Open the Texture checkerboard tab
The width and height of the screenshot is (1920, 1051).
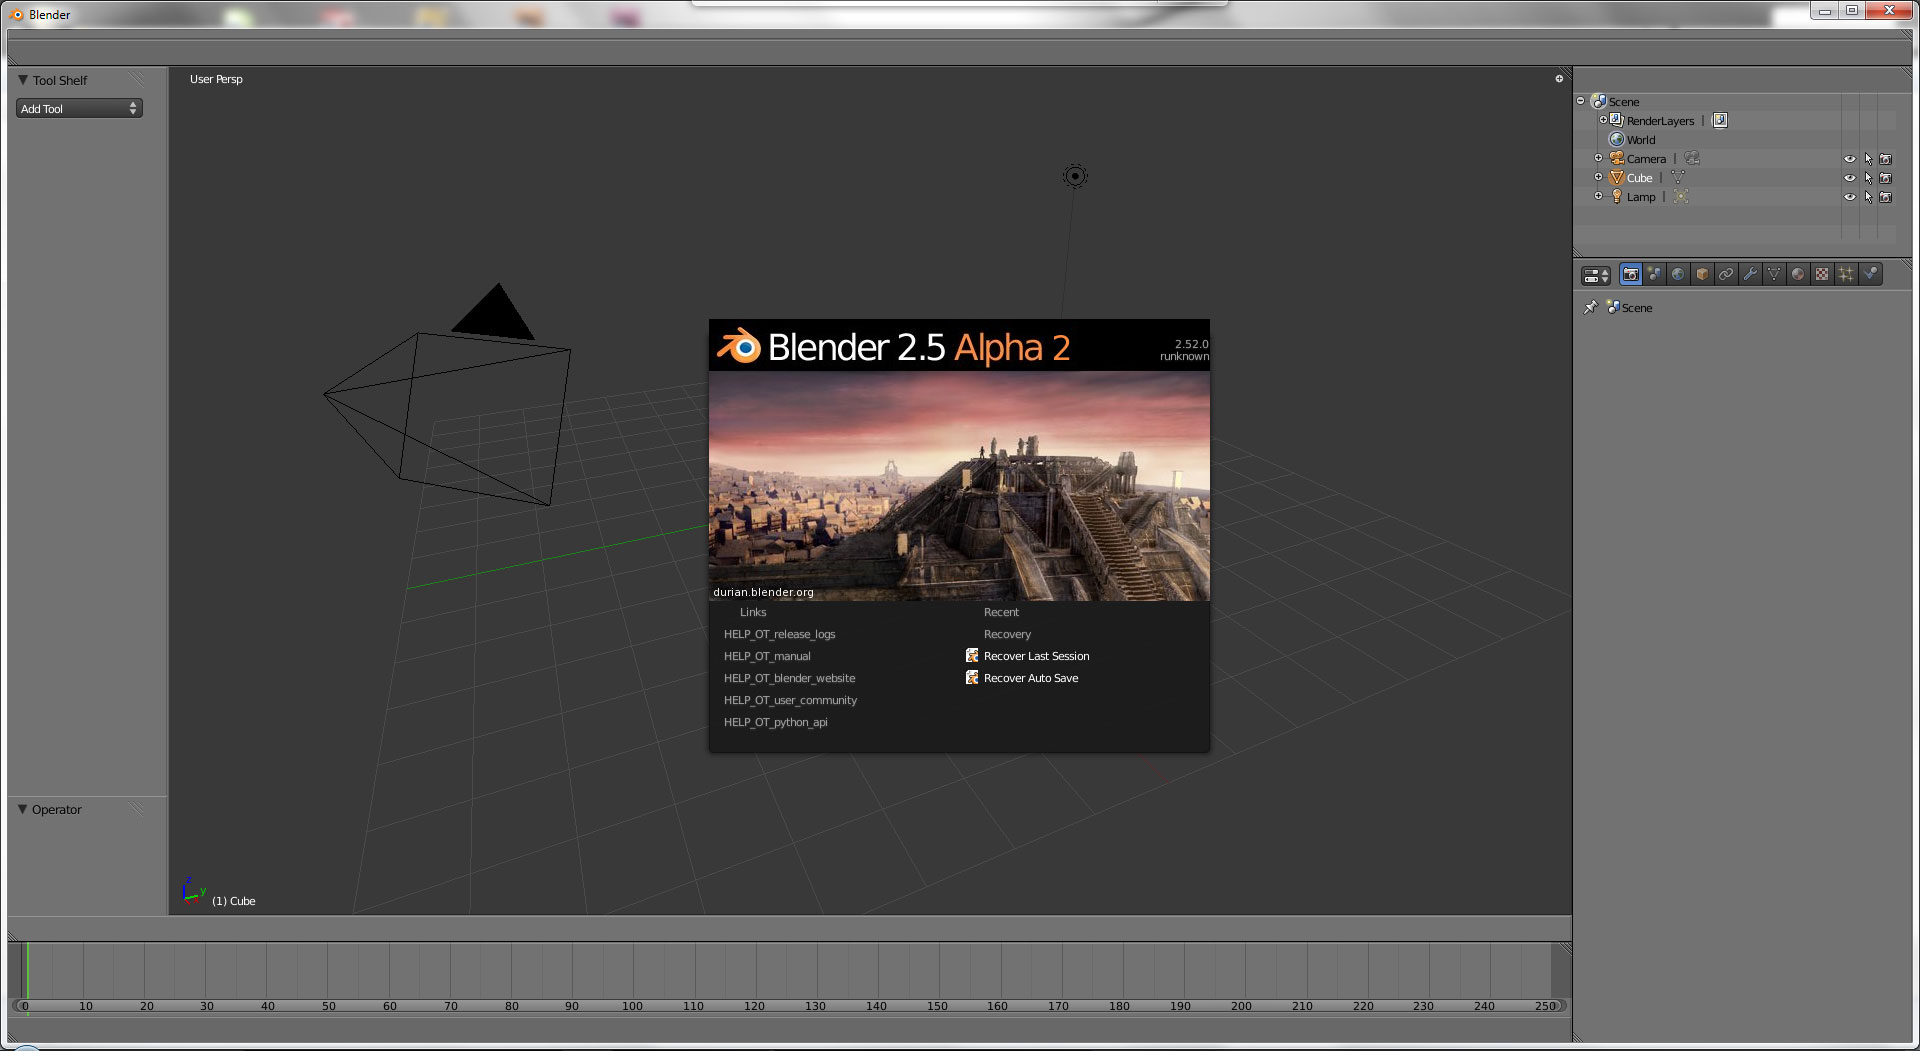coord(1822,274)
